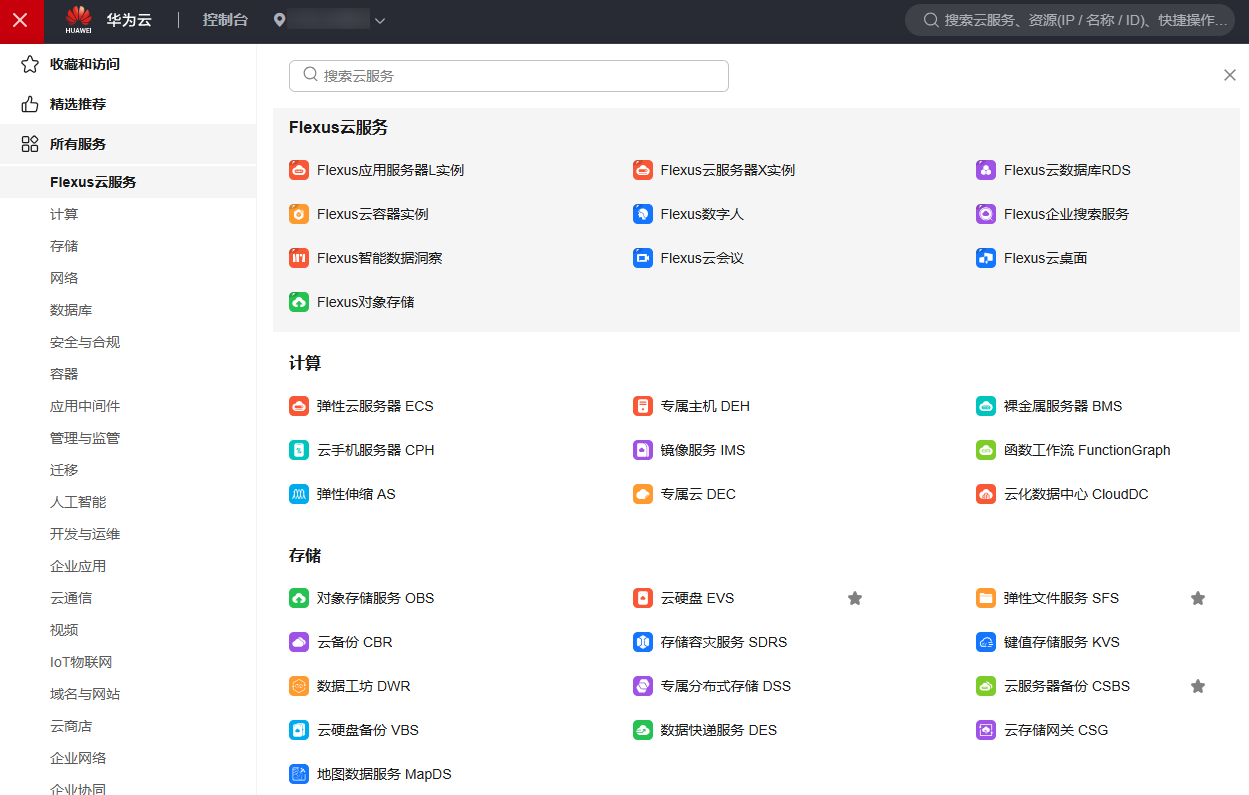This screenshot has height=795, width=1249.
Task: Click the 镜像服务 IMS icon
Action: coord(643,450)
